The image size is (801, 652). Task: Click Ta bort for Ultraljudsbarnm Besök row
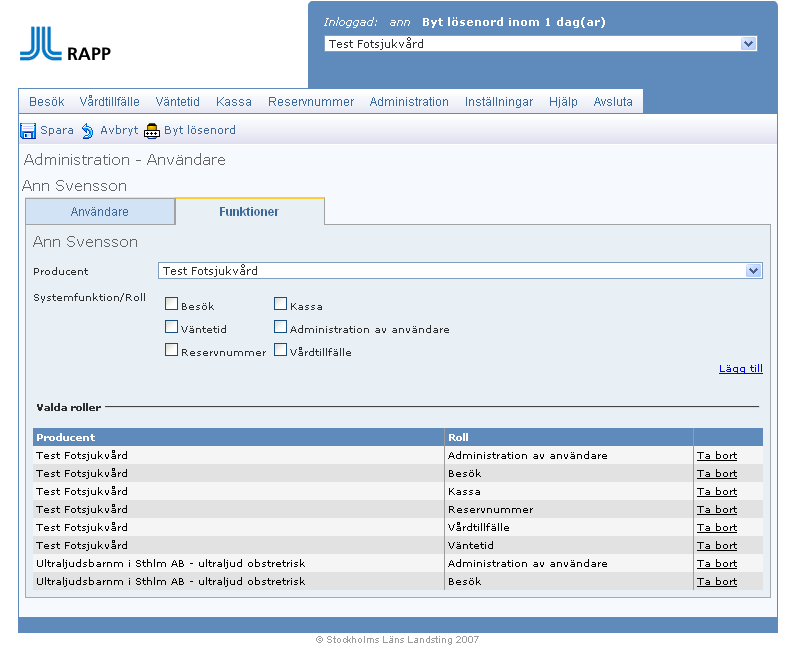pyautogui.click(x=717, y=581)
